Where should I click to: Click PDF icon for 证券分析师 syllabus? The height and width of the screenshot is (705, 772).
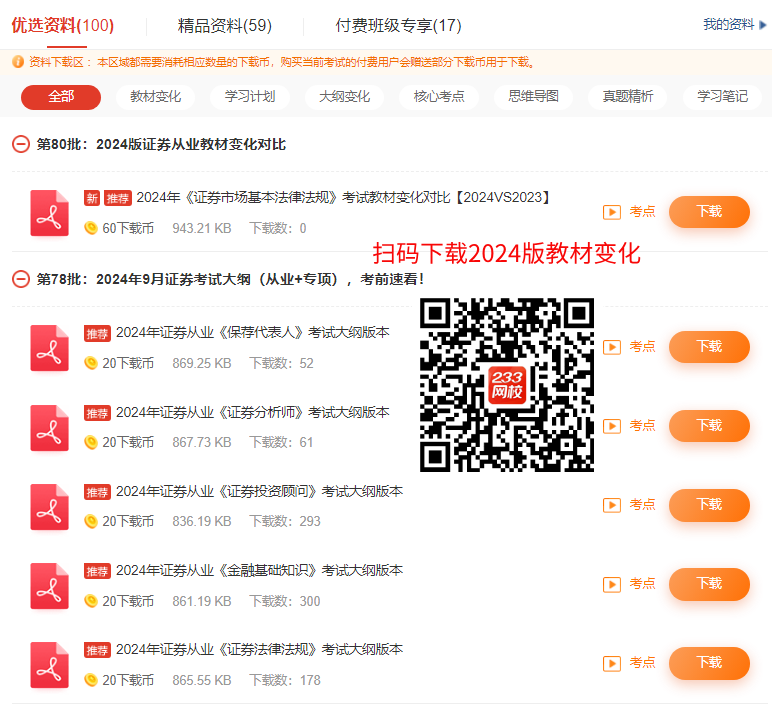pos(49,427)
